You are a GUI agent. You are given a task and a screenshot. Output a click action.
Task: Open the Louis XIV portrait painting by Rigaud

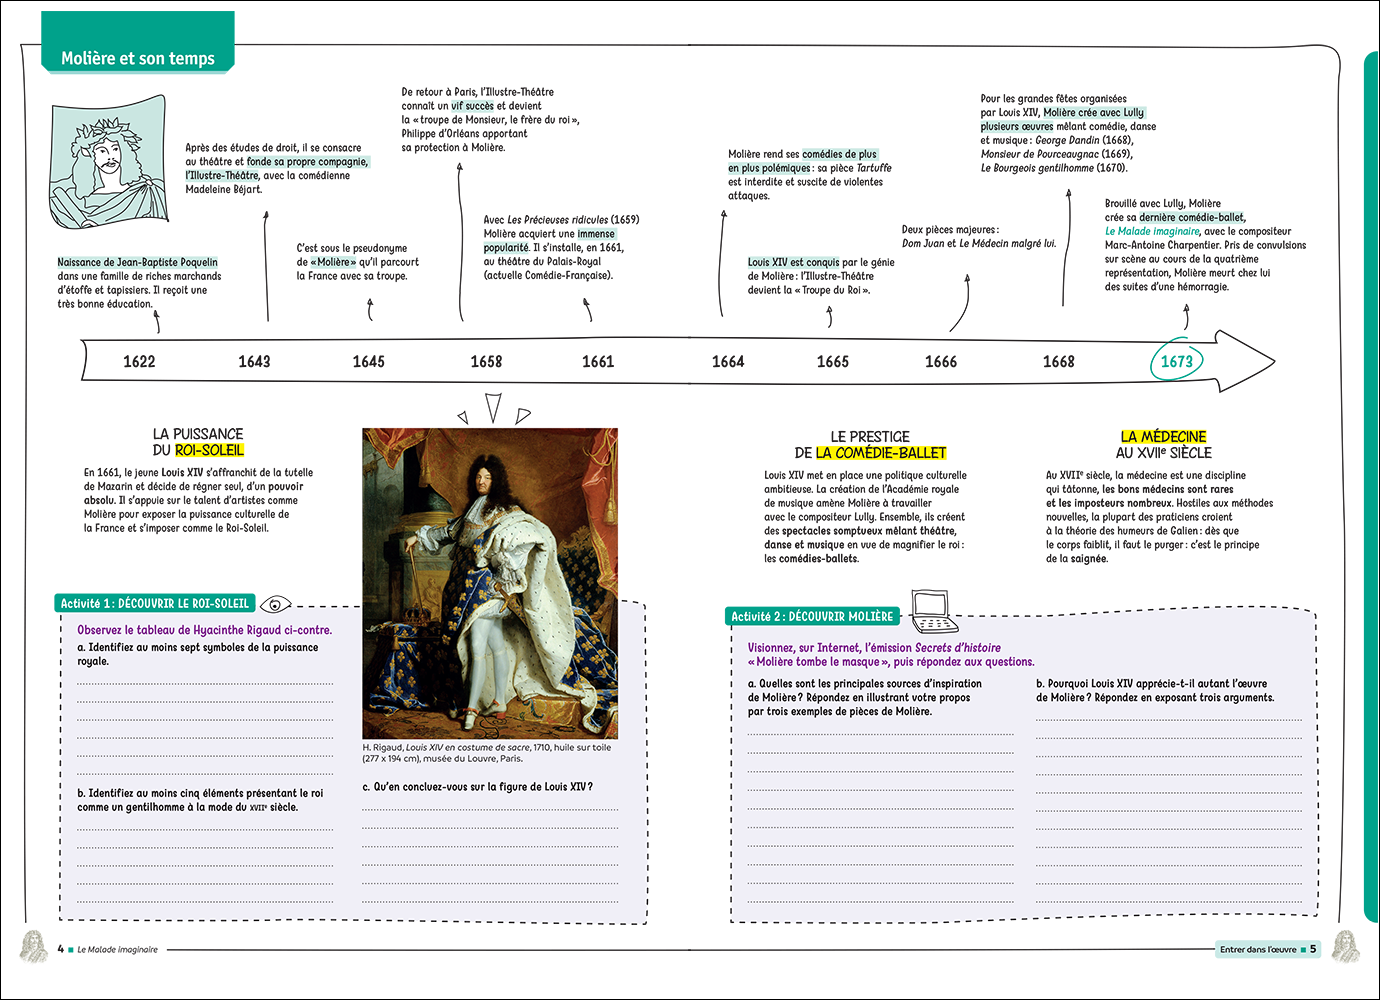click(490, 583)
